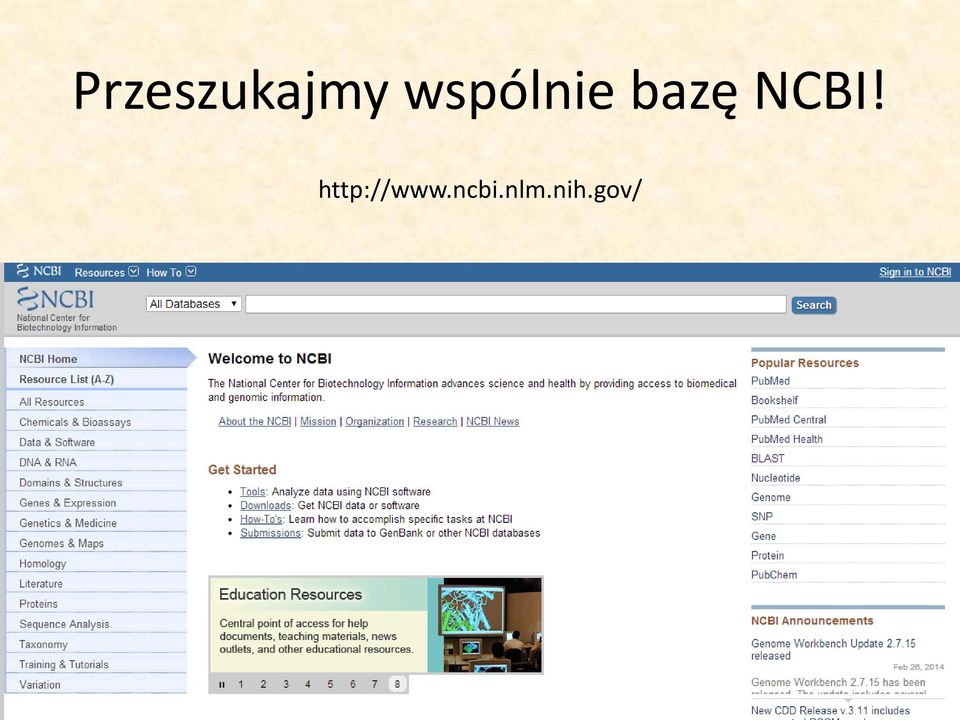Open the Submissions link
This screenshot has width=960, height=720.
pos(271,533)
